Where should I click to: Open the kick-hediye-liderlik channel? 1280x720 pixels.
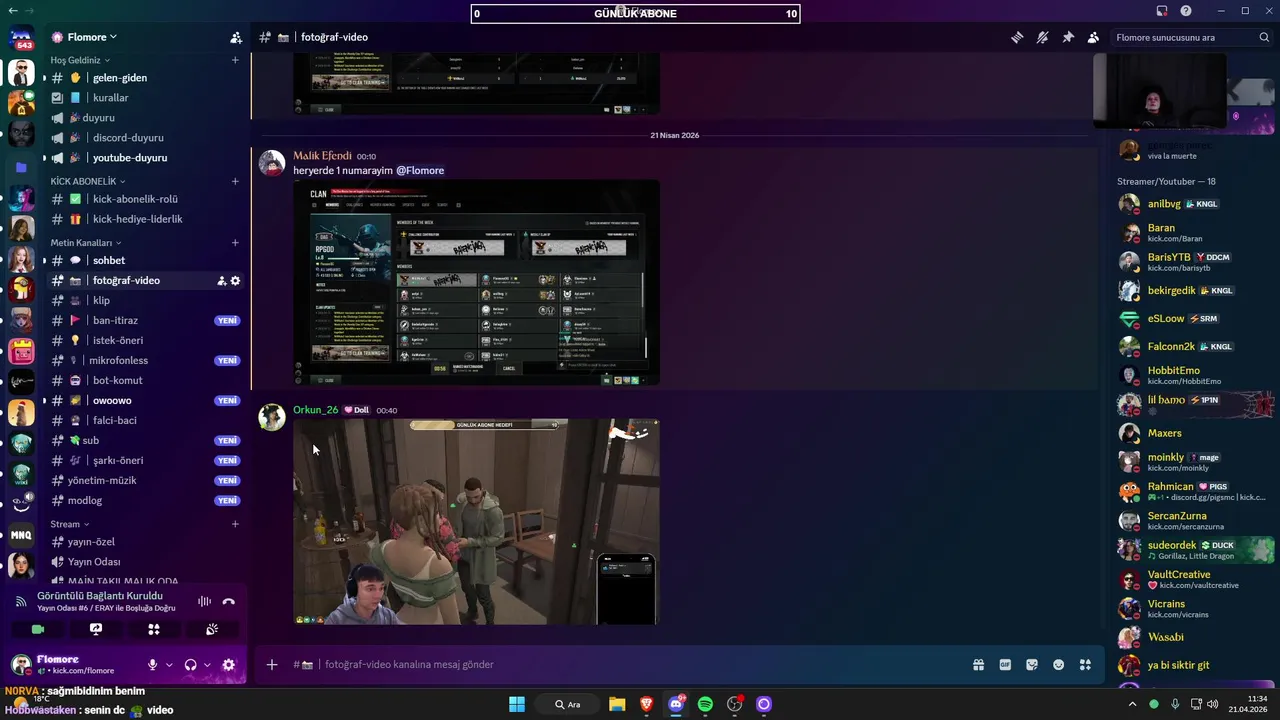[146, 219]
